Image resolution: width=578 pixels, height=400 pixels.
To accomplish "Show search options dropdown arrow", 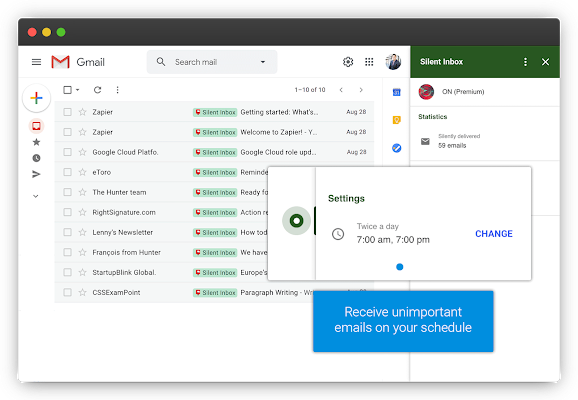I will (263, 62).
